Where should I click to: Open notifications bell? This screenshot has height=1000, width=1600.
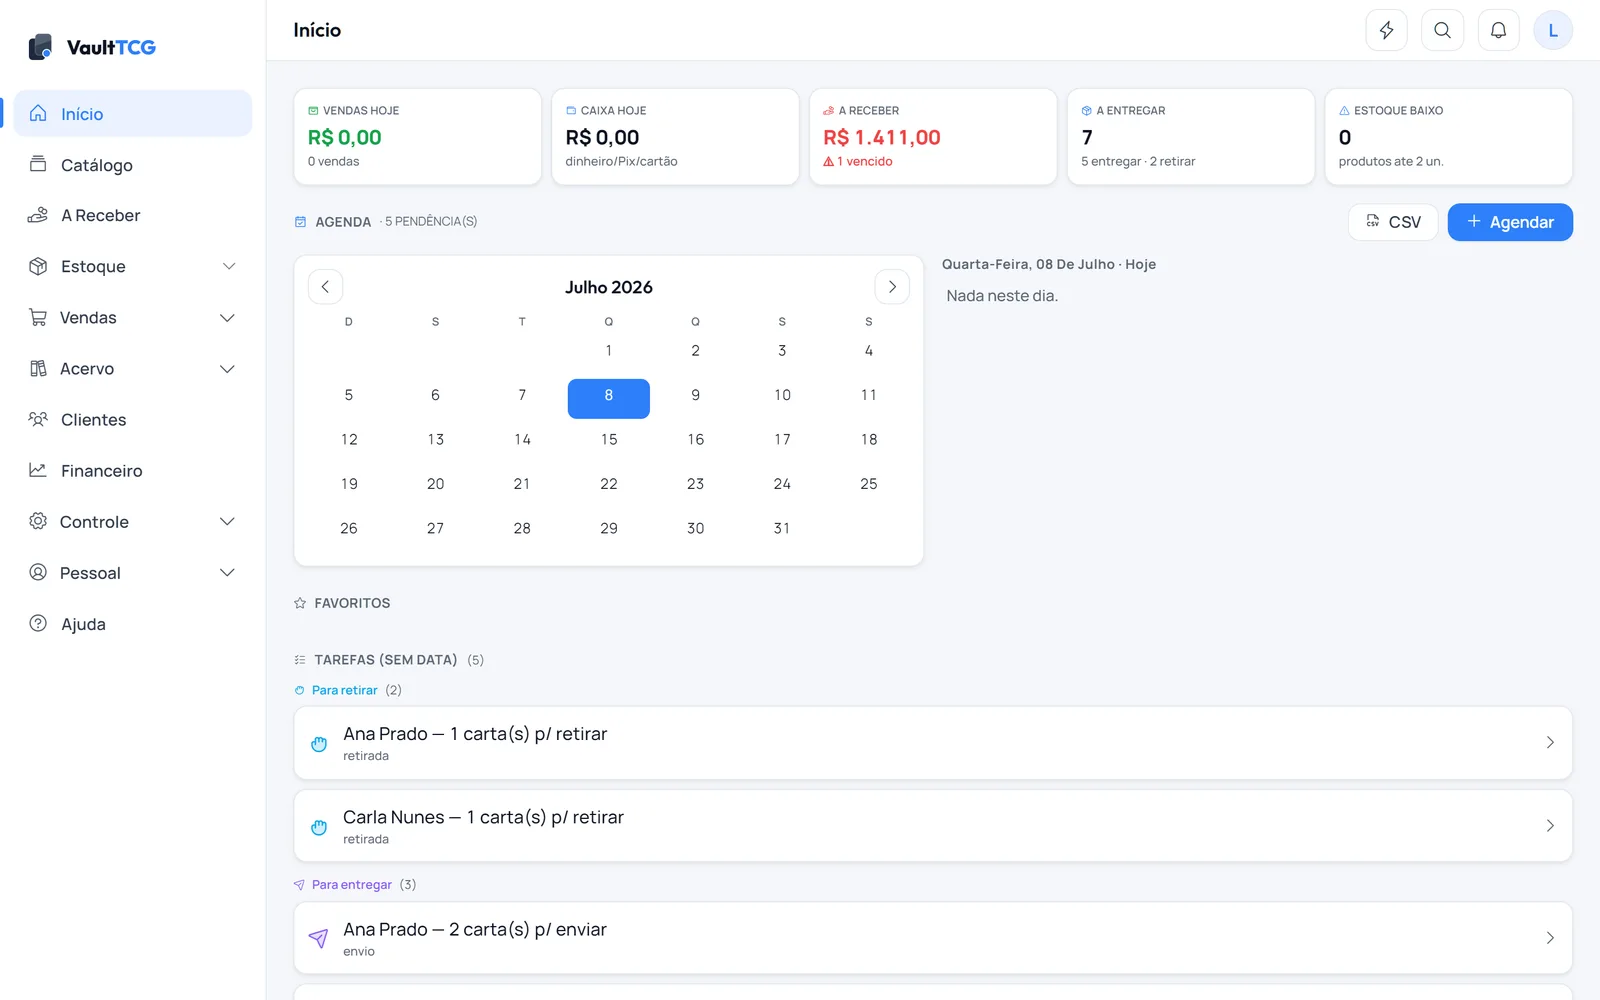point(1498,30)
